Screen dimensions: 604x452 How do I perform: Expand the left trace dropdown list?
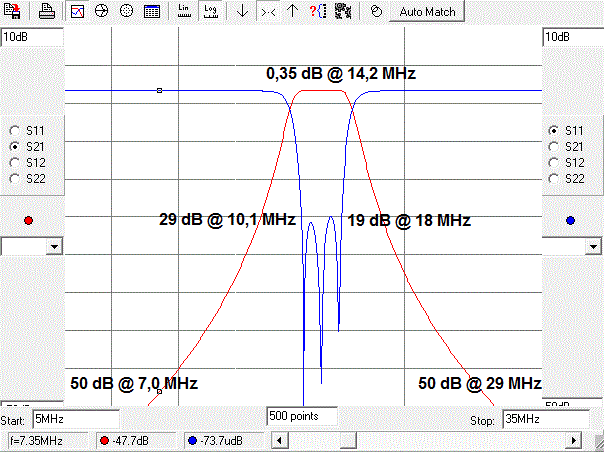point(54,246)
